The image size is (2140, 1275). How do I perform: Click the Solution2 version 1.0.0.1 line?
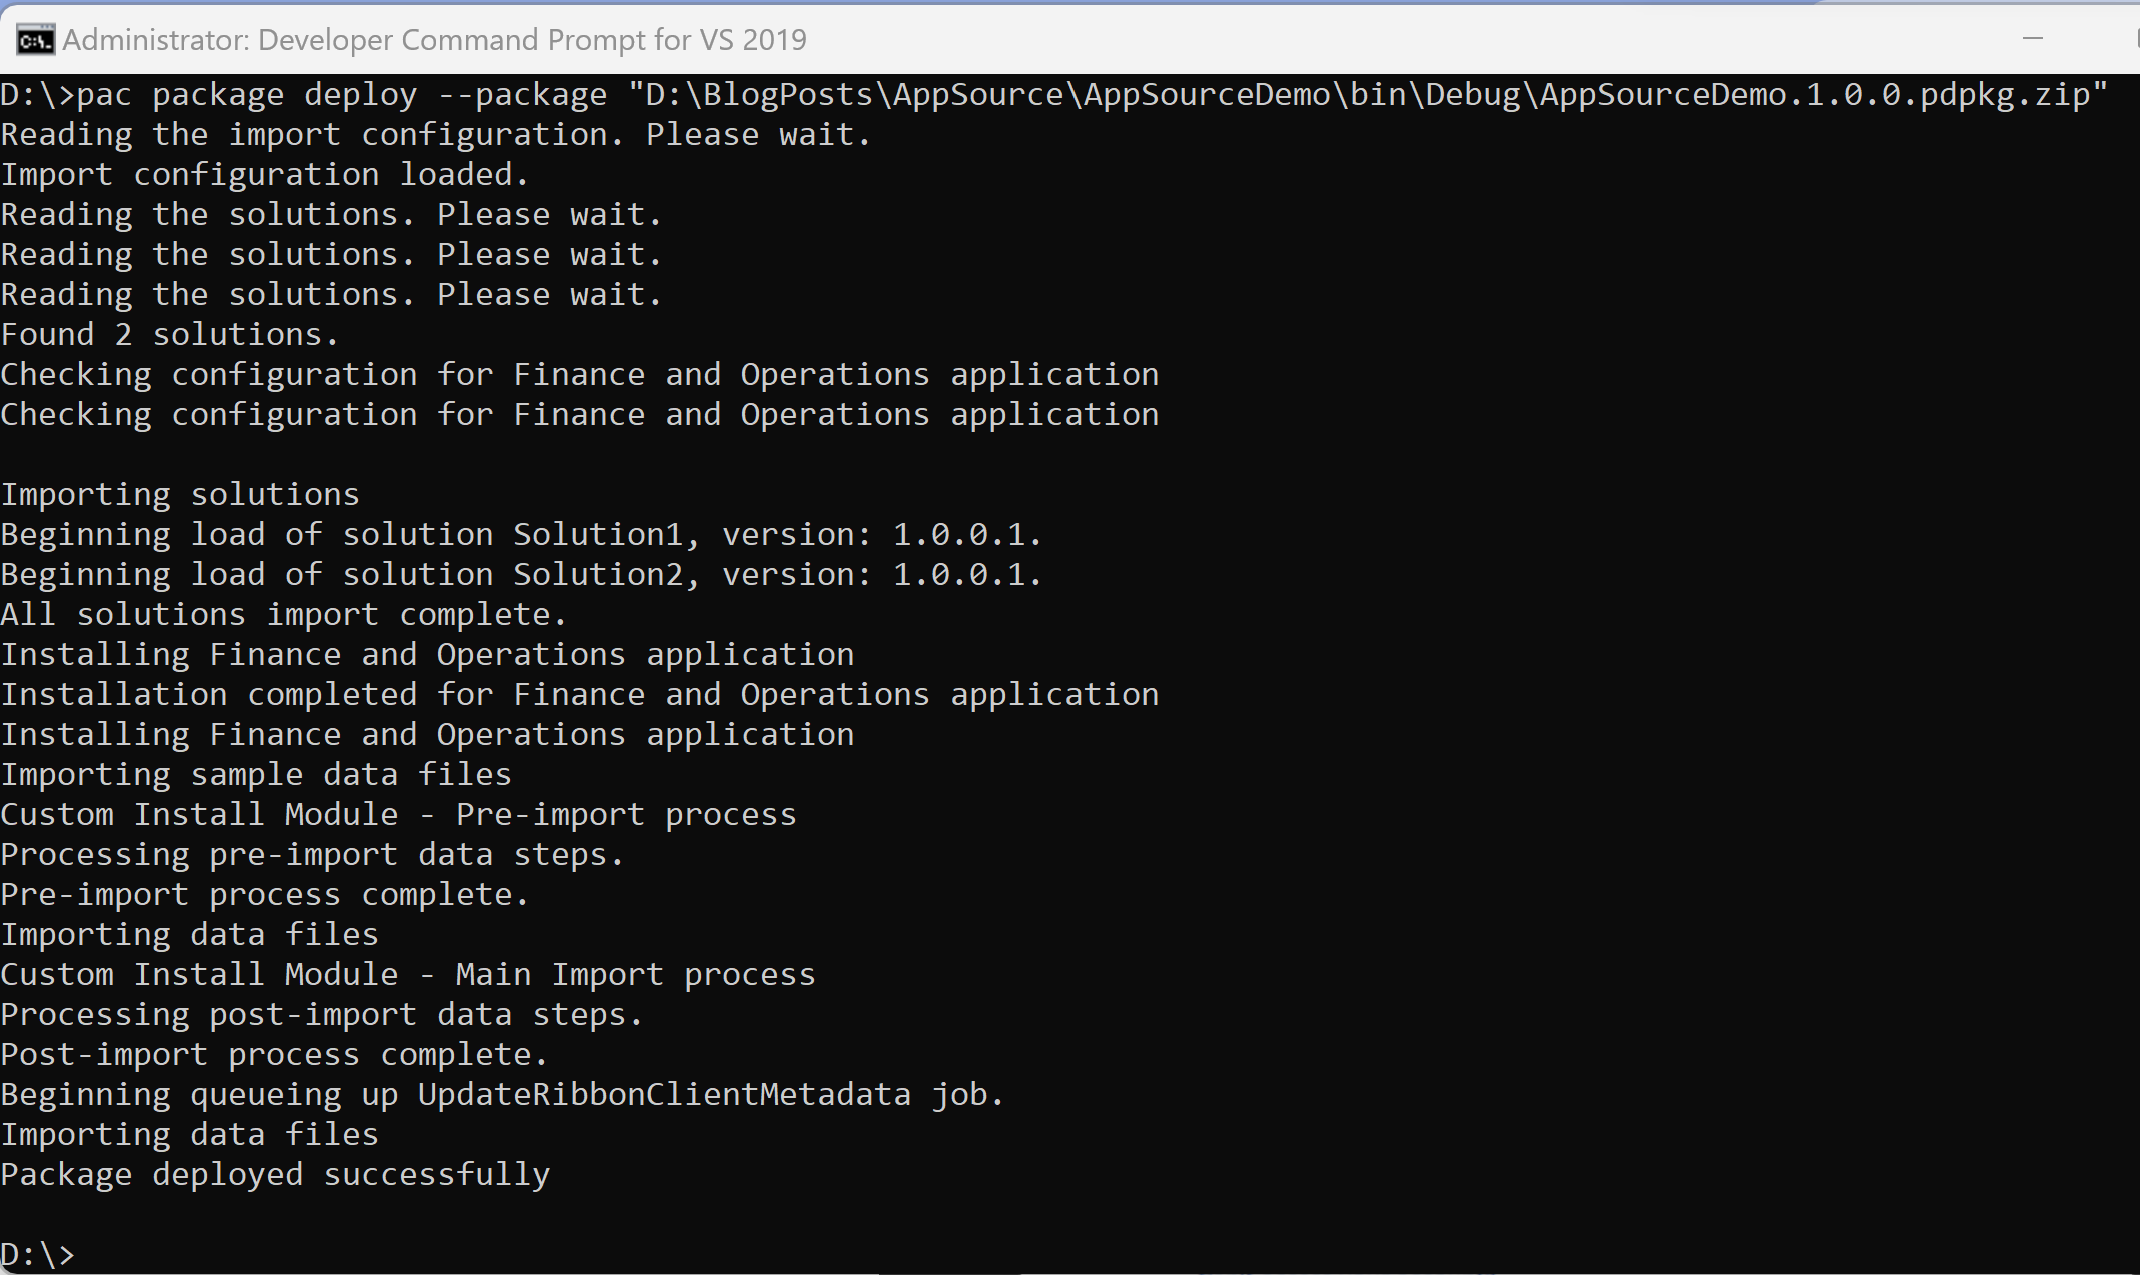[x=520, y=575]
